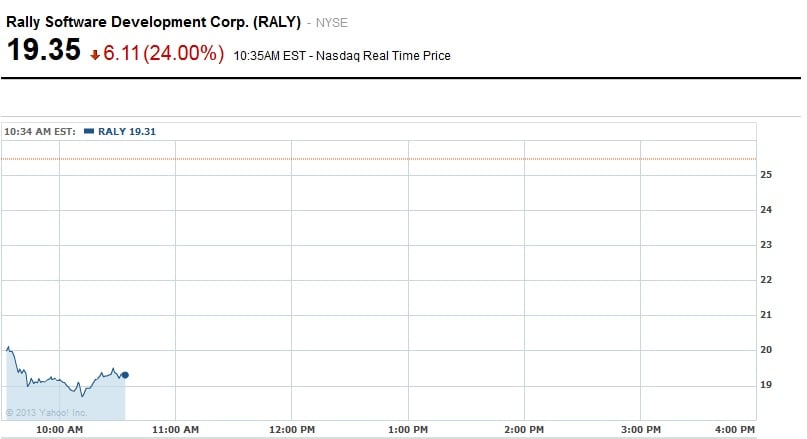Click the NYSE exchange label
The height and width of the screenshot is (439, 807).
(332, 23)
